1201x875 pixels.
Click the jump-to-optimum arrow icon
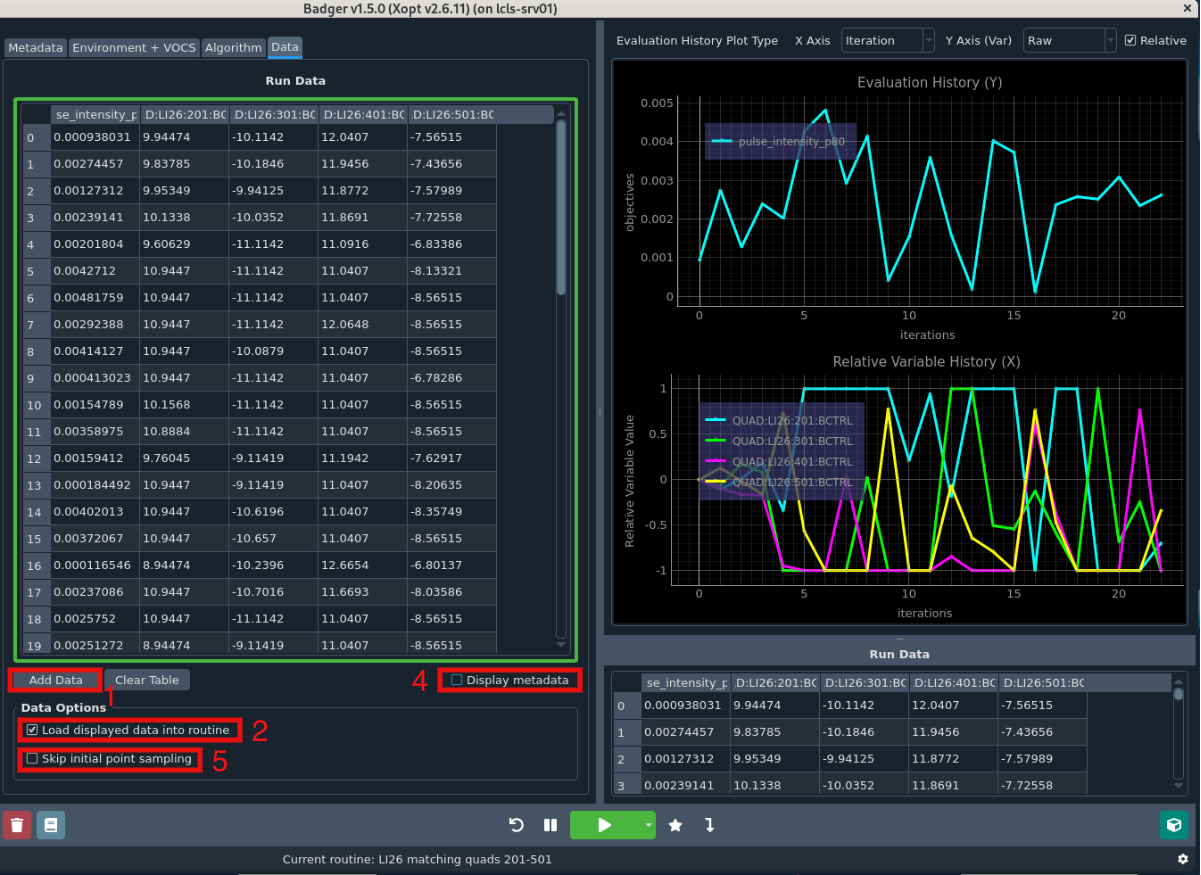709,825
